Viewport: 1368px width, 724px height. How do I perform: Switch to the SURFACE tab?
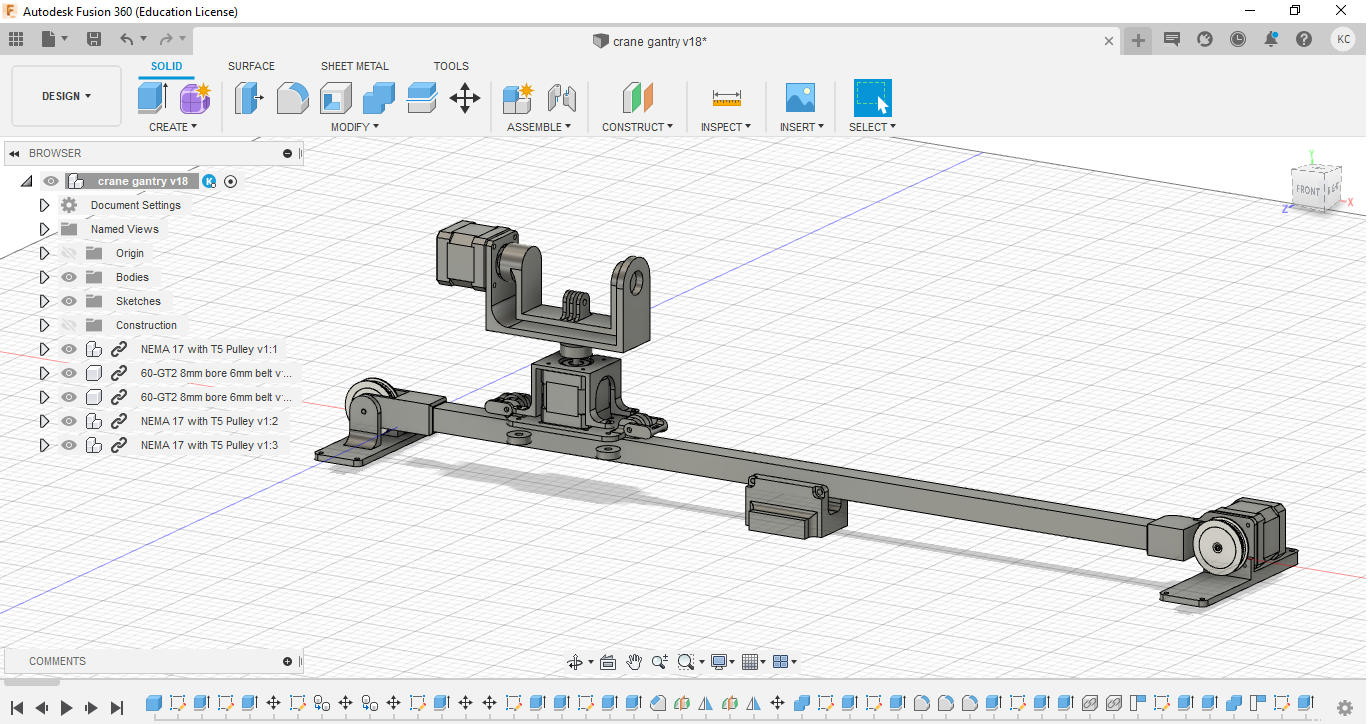pos(251,66)
